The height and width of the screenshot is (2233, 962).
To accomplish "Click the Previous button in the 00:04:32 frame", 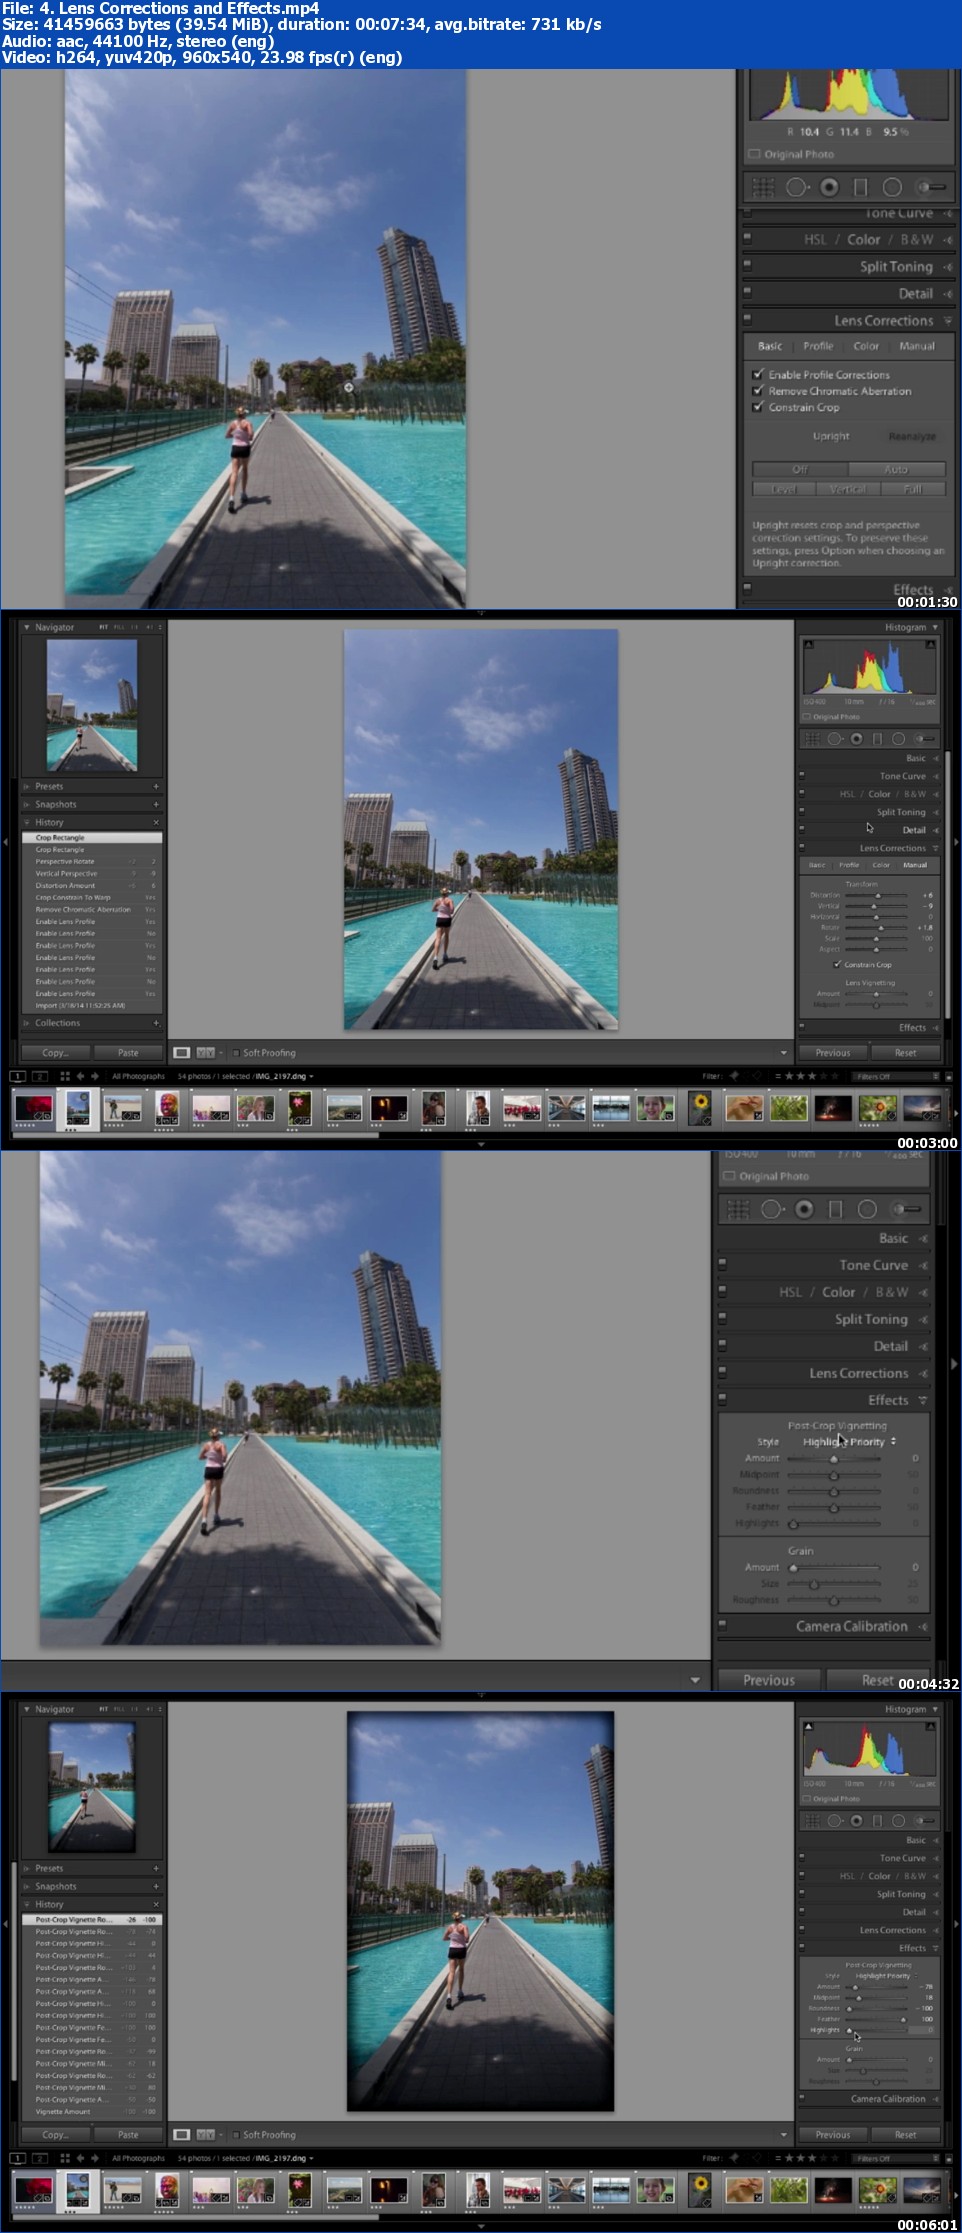I will click(x=769, y=1680).
